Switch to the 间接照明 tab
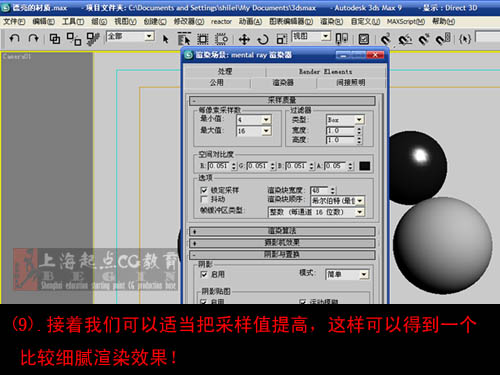This screenshot has width=500, height=375. coord(351,83)
